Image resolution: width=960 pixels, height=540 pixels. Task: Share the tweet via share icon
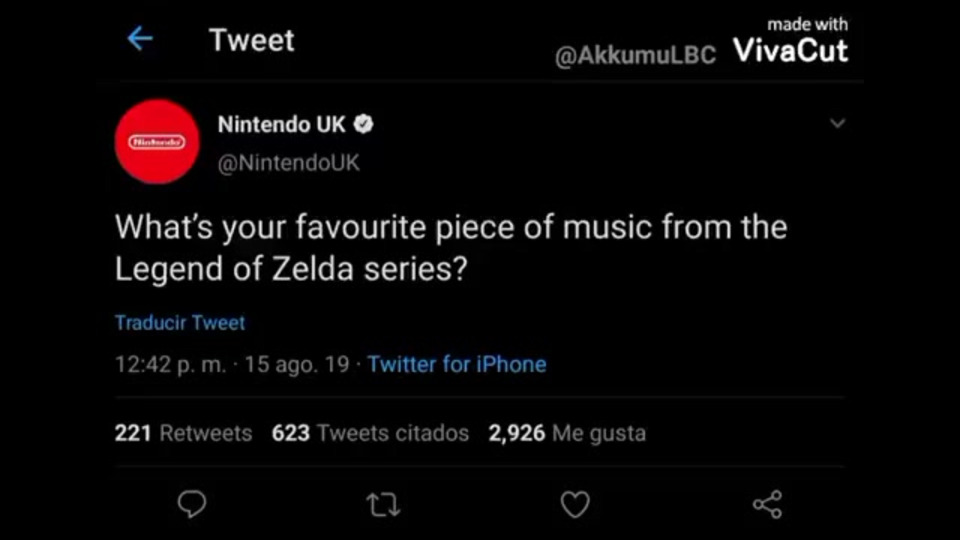coord(767,505)
